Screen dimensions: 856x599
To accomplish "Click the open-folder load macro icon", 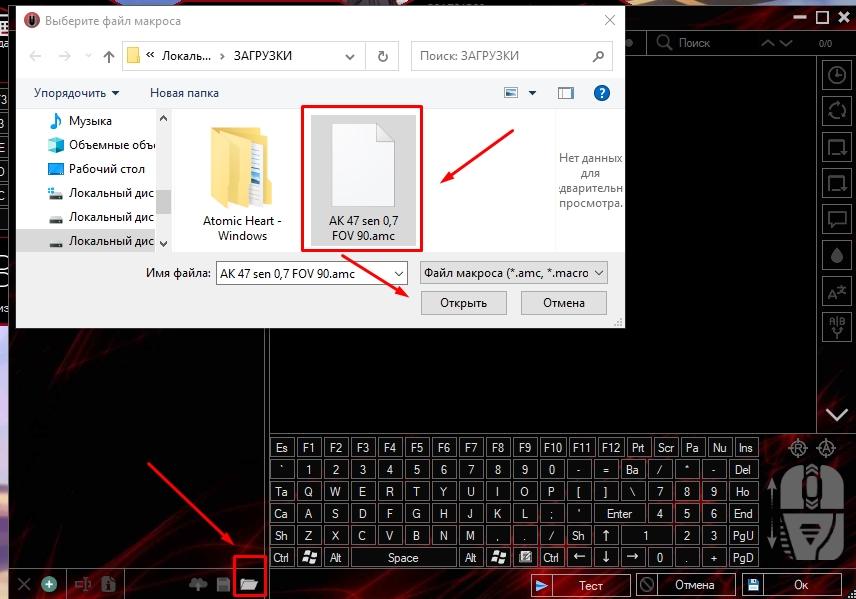I will point(249,583).
